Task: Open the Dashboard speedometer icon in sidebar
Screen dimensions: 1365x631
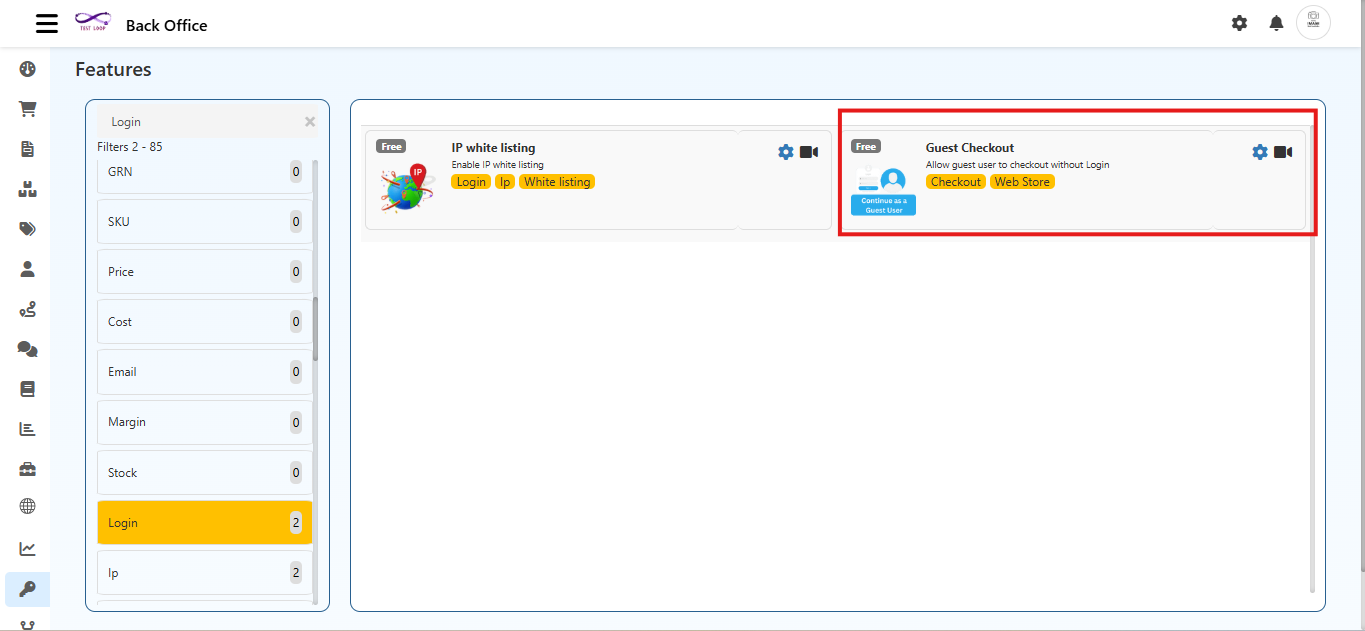Action: [27, 68]
